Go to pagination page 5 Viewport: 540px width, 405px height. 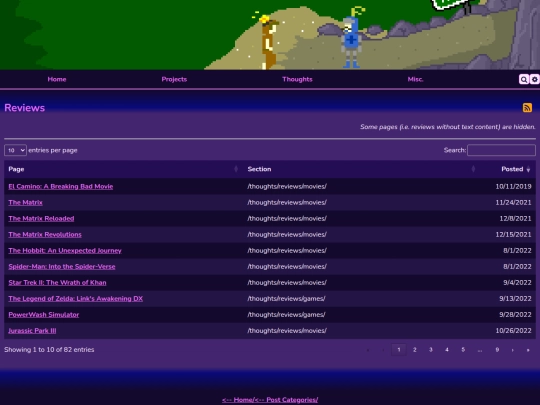(x=463, y=350)
